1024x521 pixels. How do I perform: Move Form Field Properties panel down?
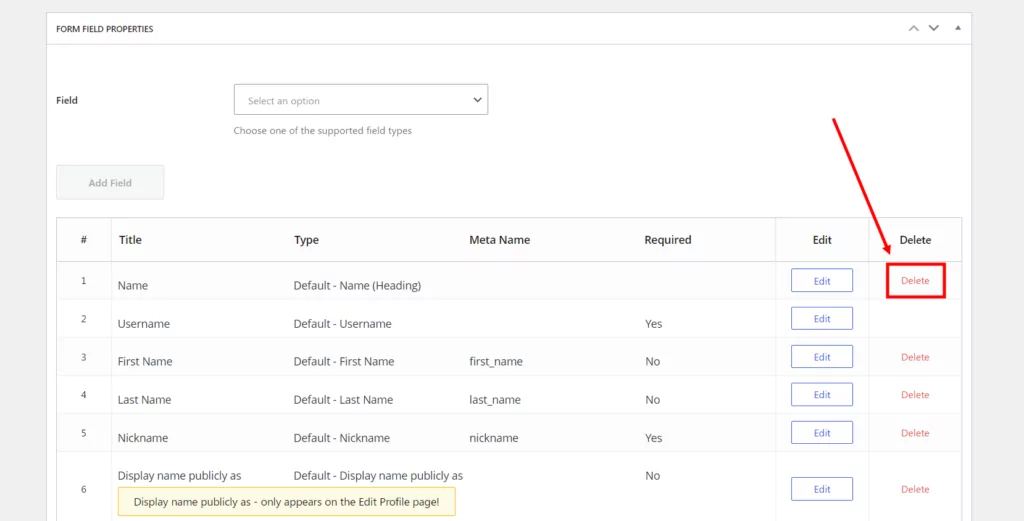click(934, 28)
